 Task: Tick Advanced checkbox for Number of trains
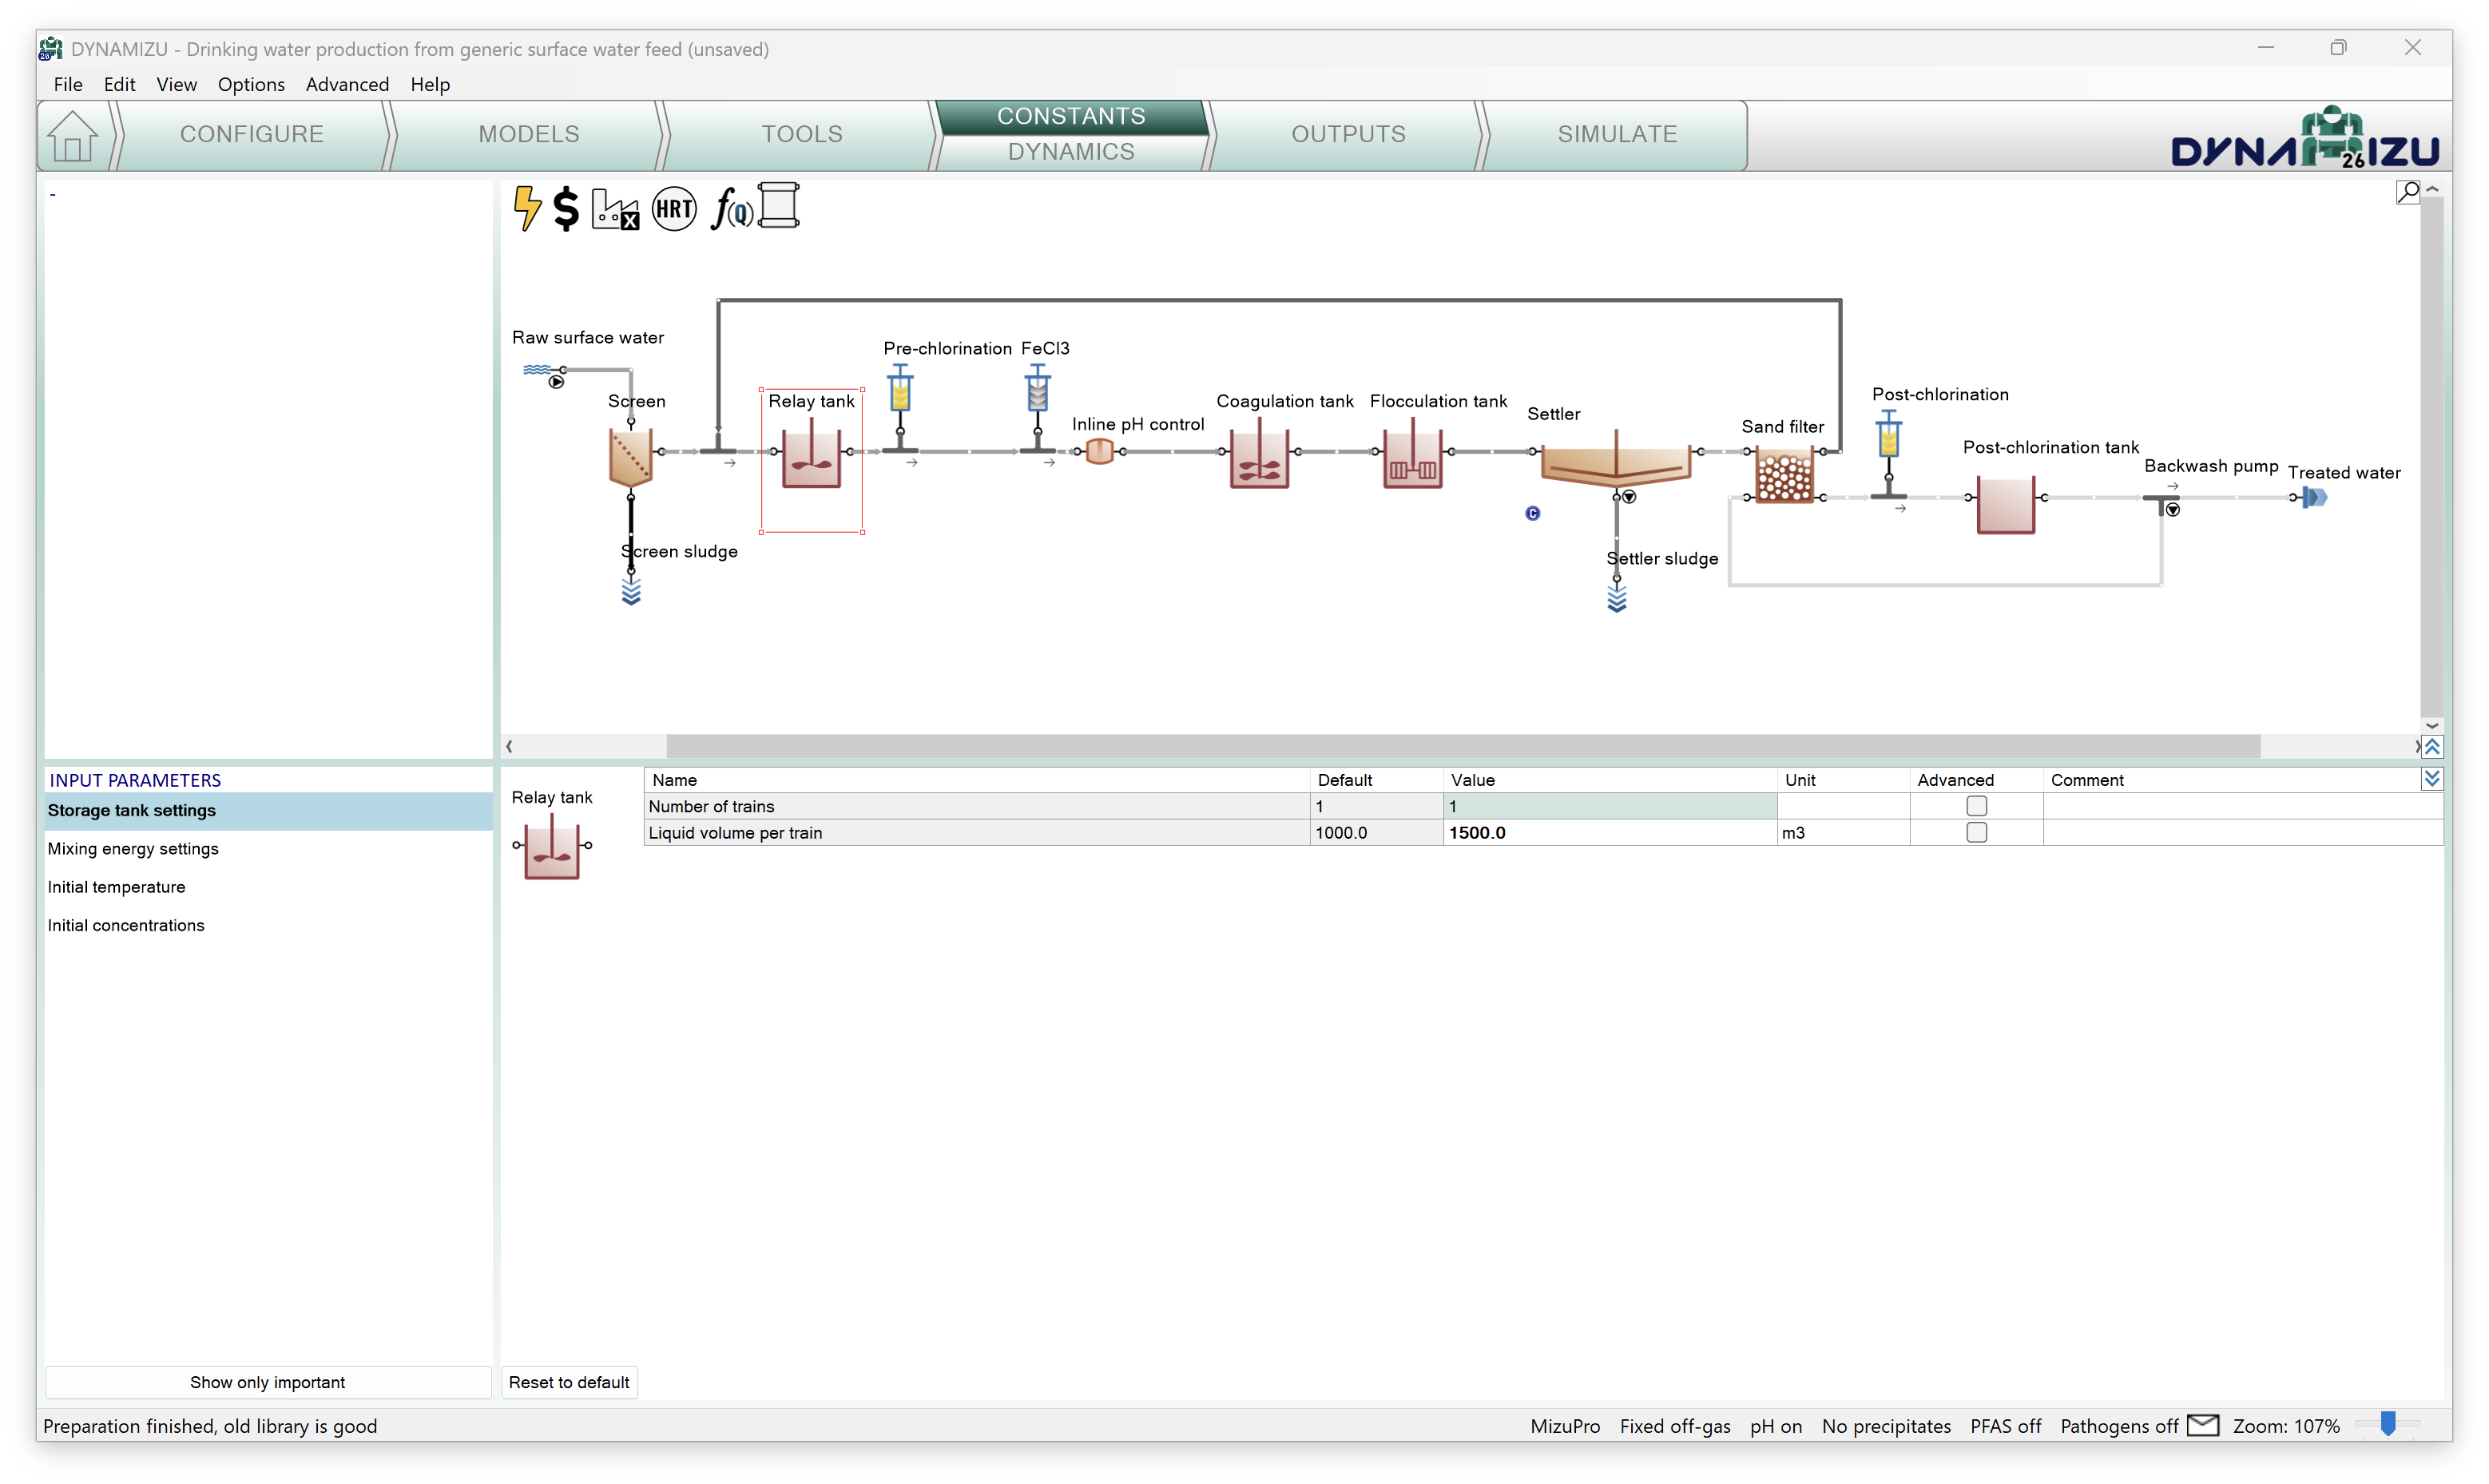coord(1976,806)
